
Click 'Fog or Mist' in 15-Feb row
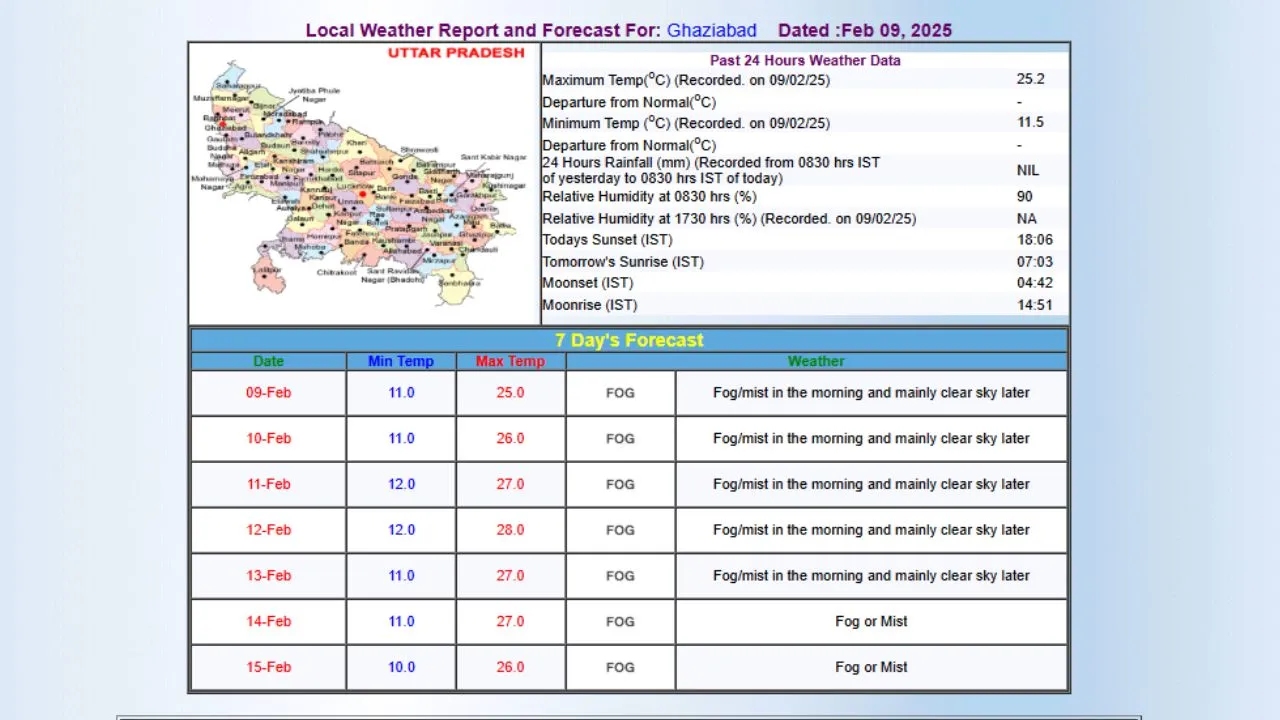871,667
